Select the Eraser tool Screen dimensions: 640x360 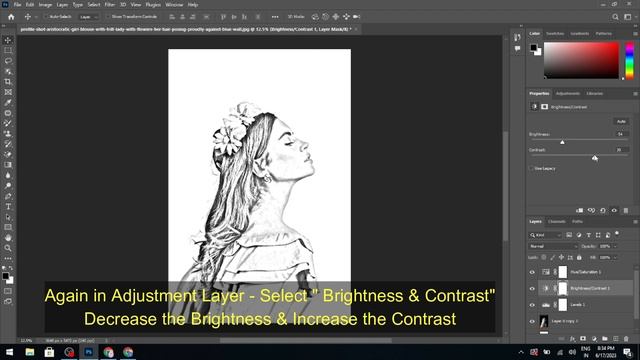8,155
